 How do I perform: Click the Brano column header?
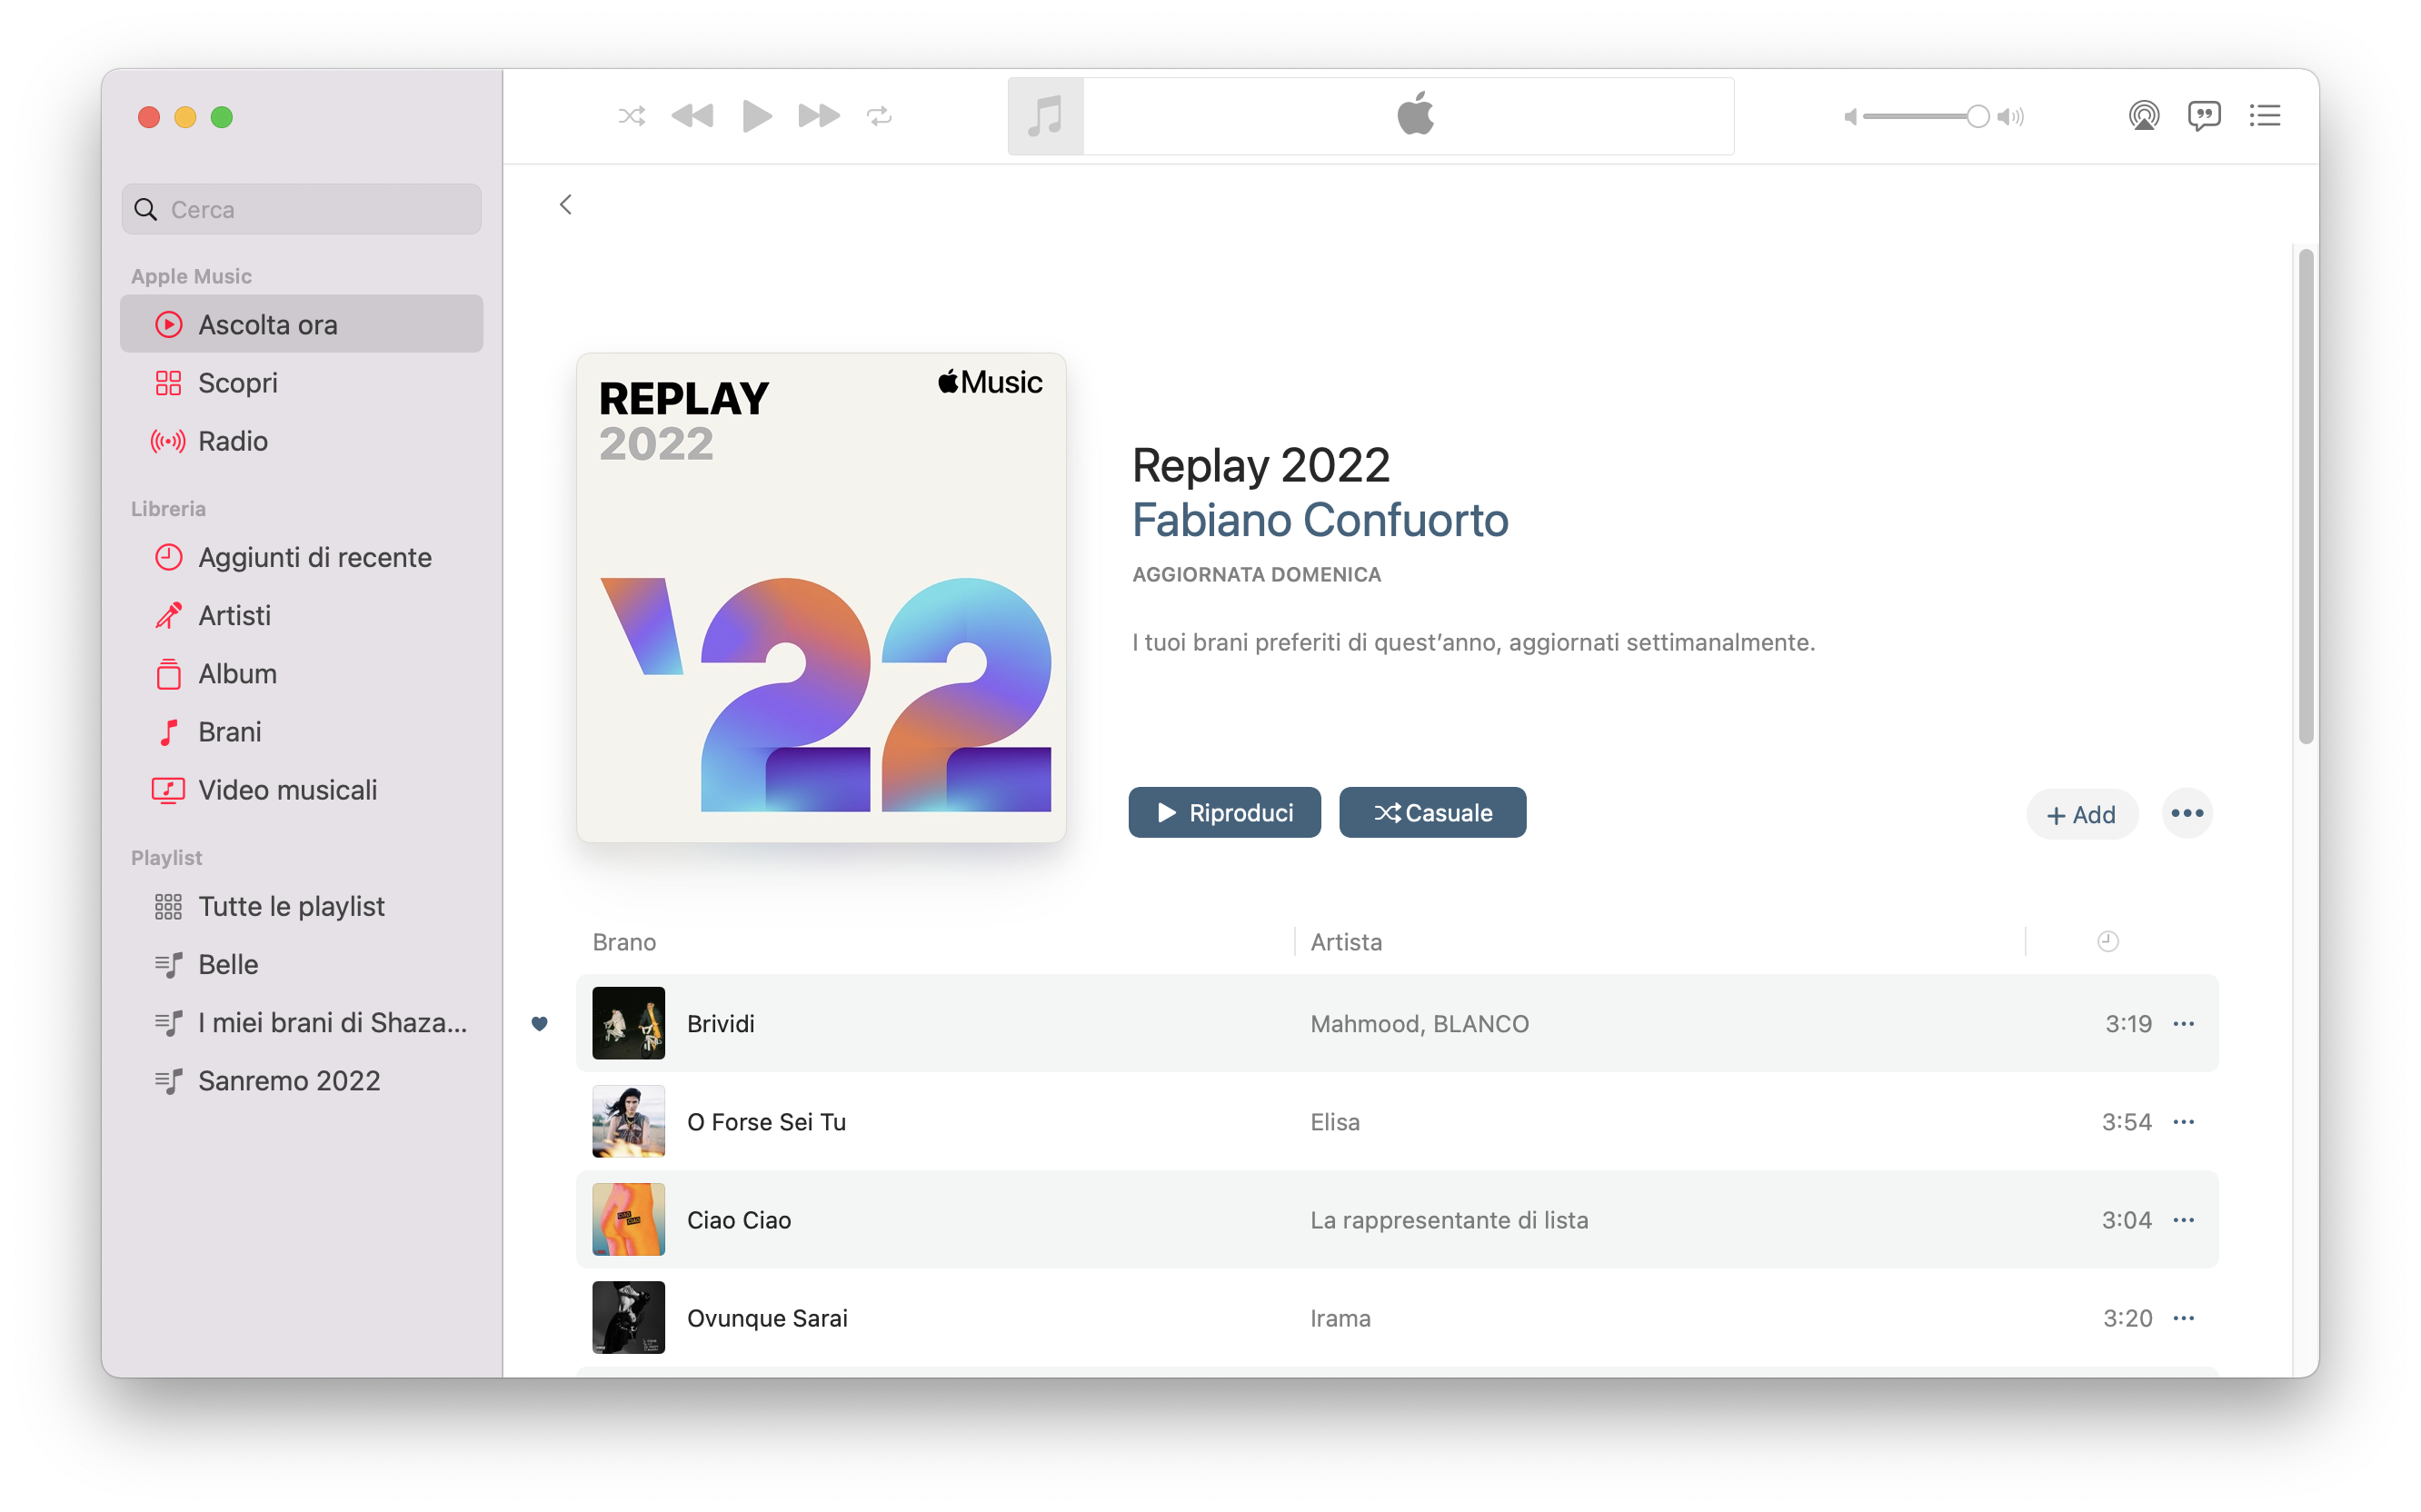624,941
